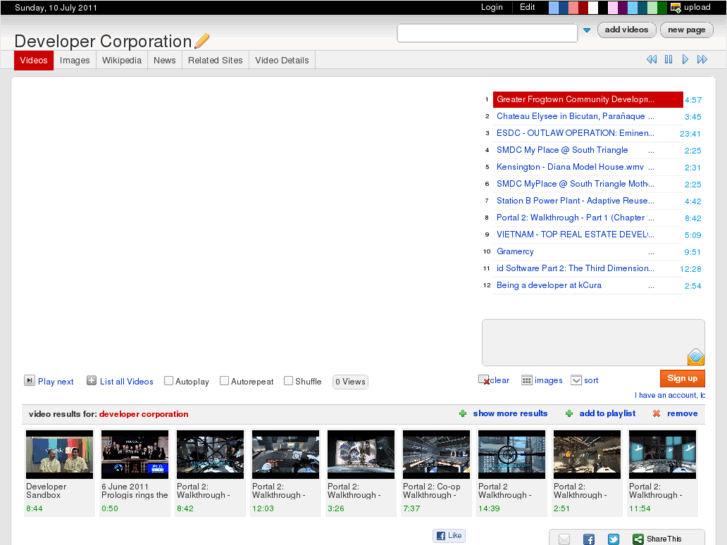Open the dropdown arrow next to search box
The width and height of the screenshot is (727, 545).
(587, 31)
